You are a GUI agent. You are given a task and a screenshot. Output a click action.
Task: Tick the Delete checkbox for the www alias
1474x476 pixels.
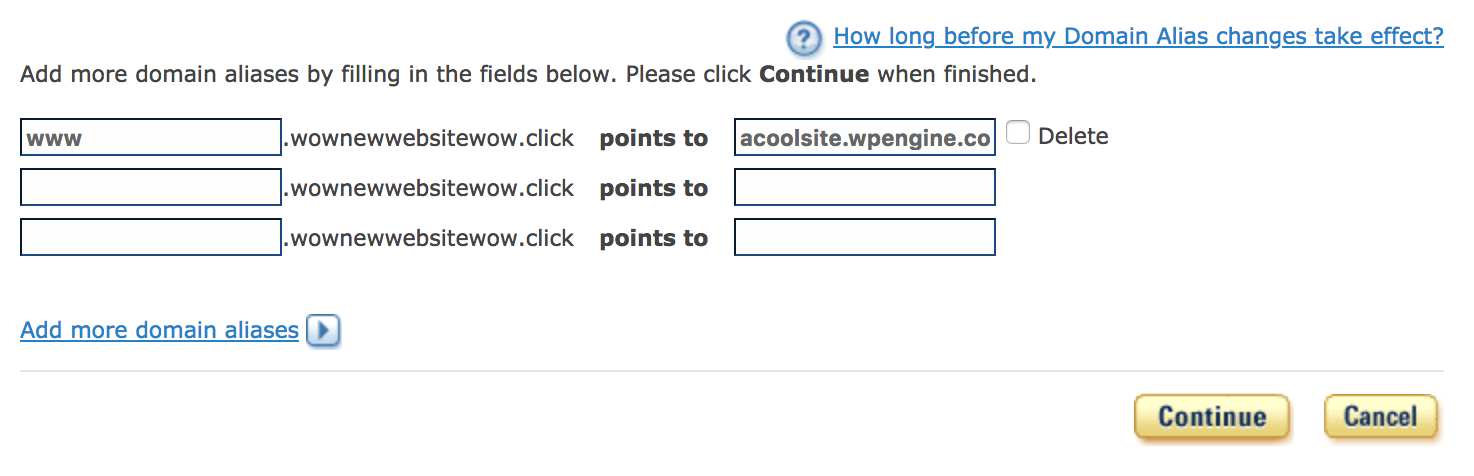1018,133
